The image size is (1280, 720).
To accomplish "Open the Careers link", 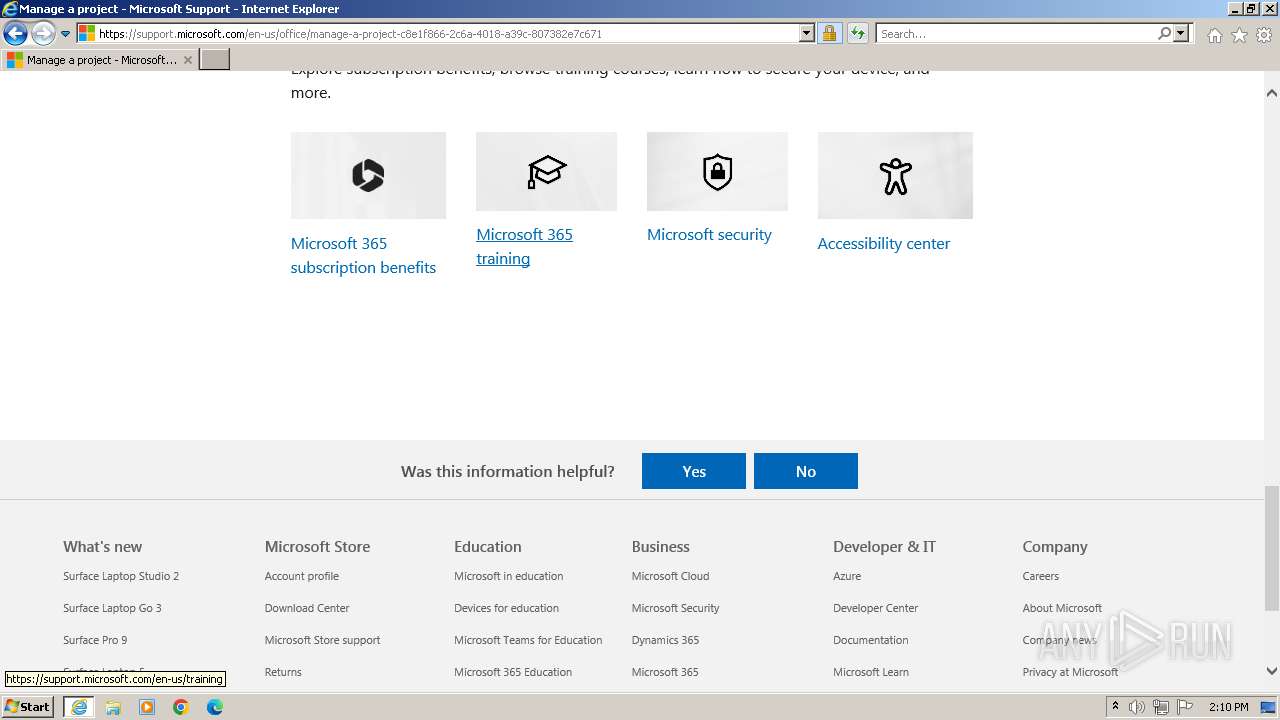I will pyautogui.click(x=1040, y=576).
